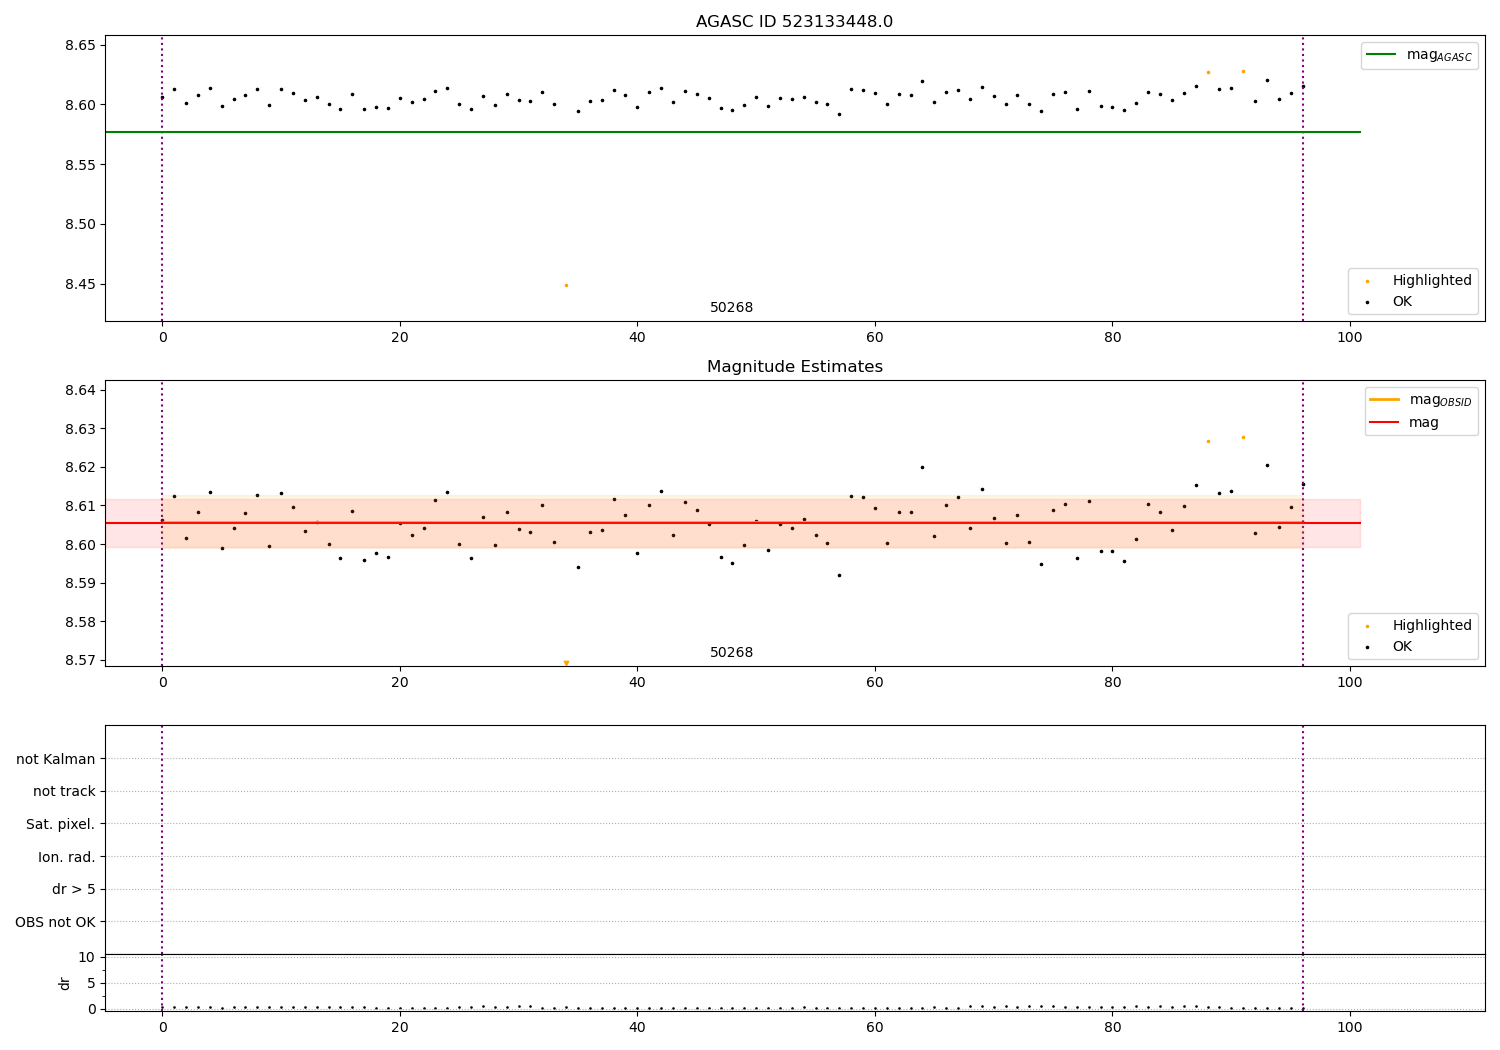Click the '8.58' y-axis tick label
This screenshot has width=1500, height=1050.
click(80, 622)
